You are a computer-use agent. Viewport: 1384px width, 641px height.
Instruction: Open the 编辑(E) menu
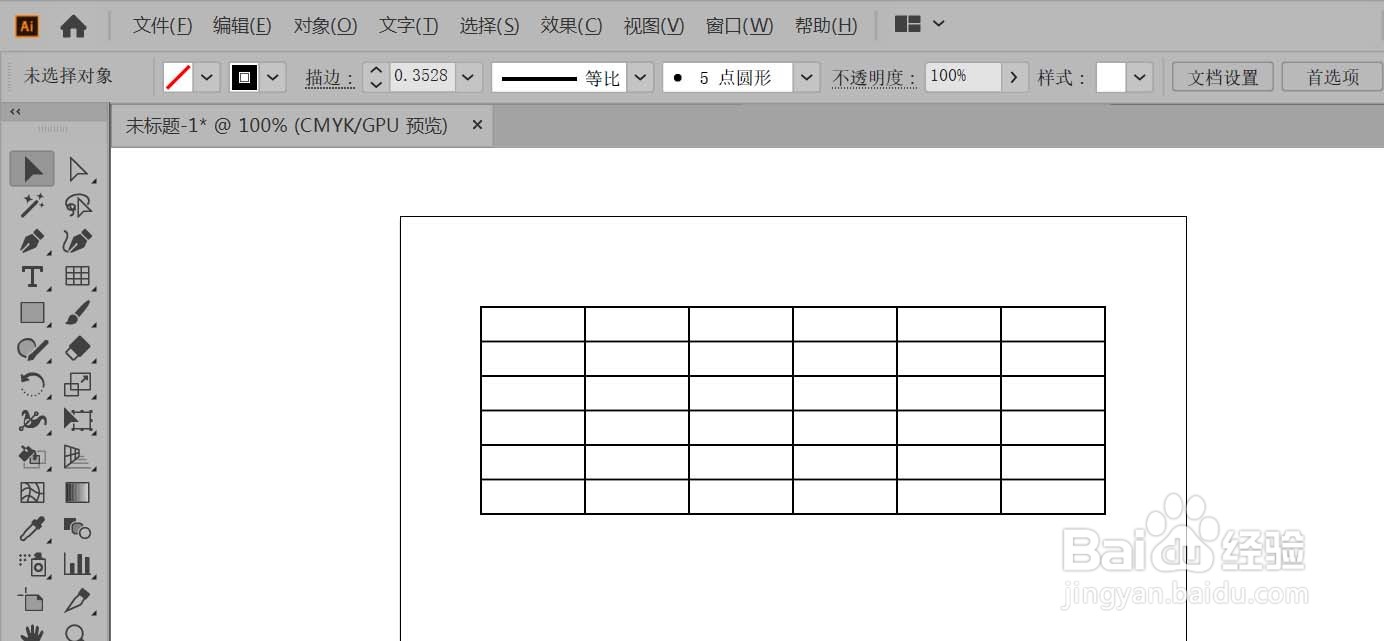pos(242,26)
